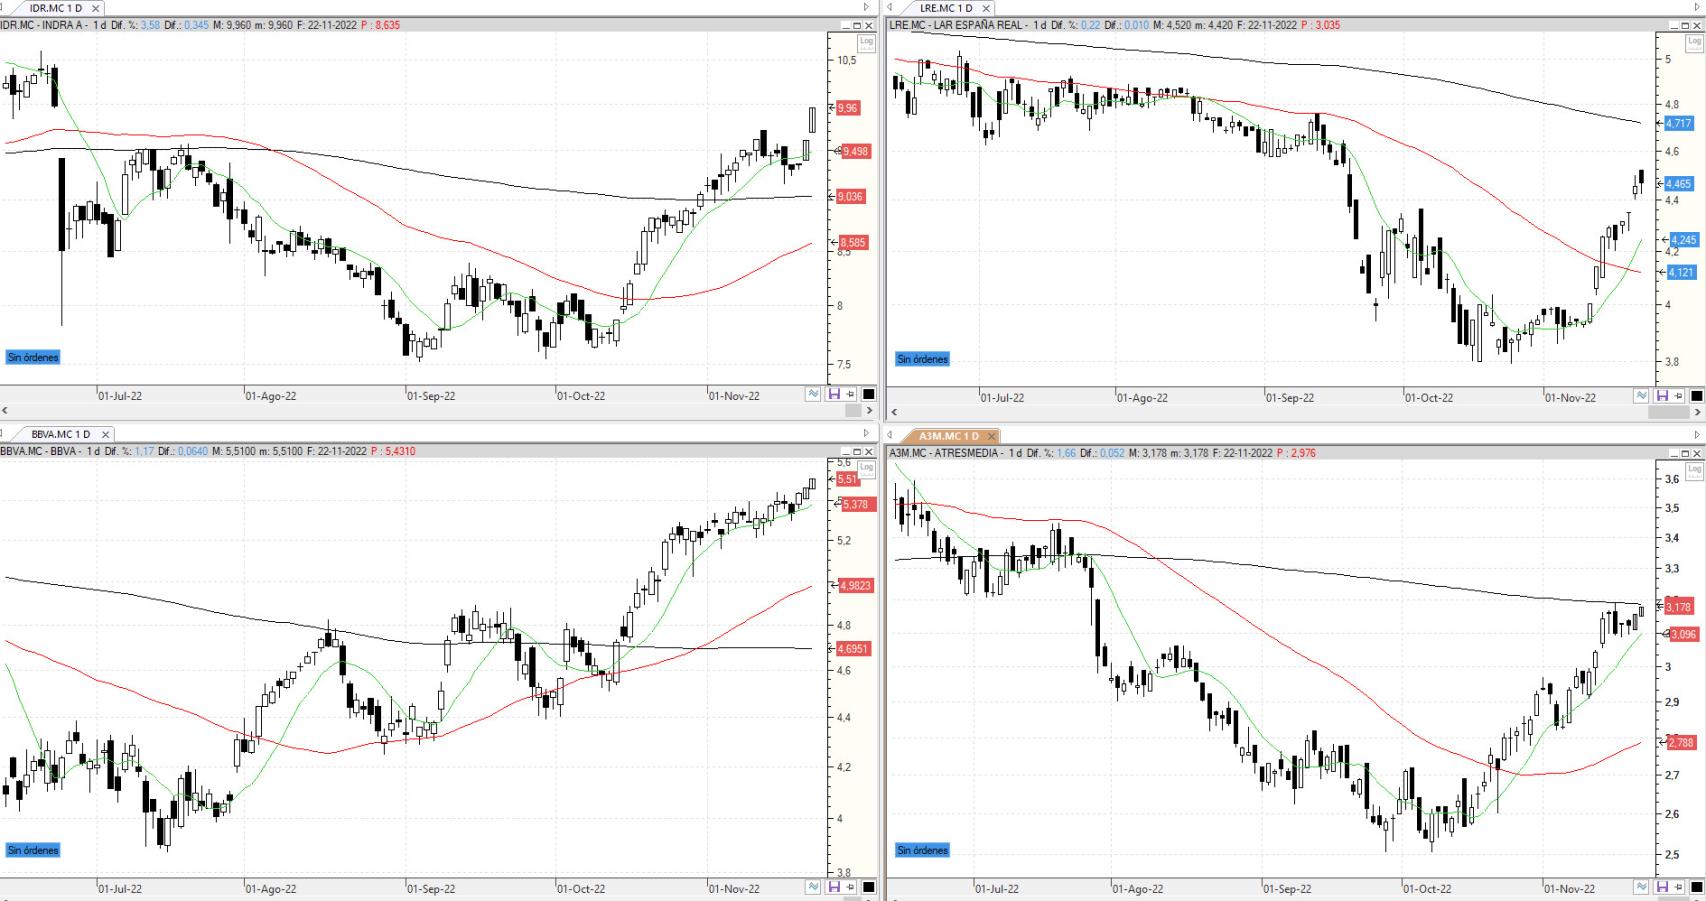Image resolution: width=1706 pixels, height=901 pixels.
Task: Click the indicators icon in INDRA chart
Action: click(814, 395)
